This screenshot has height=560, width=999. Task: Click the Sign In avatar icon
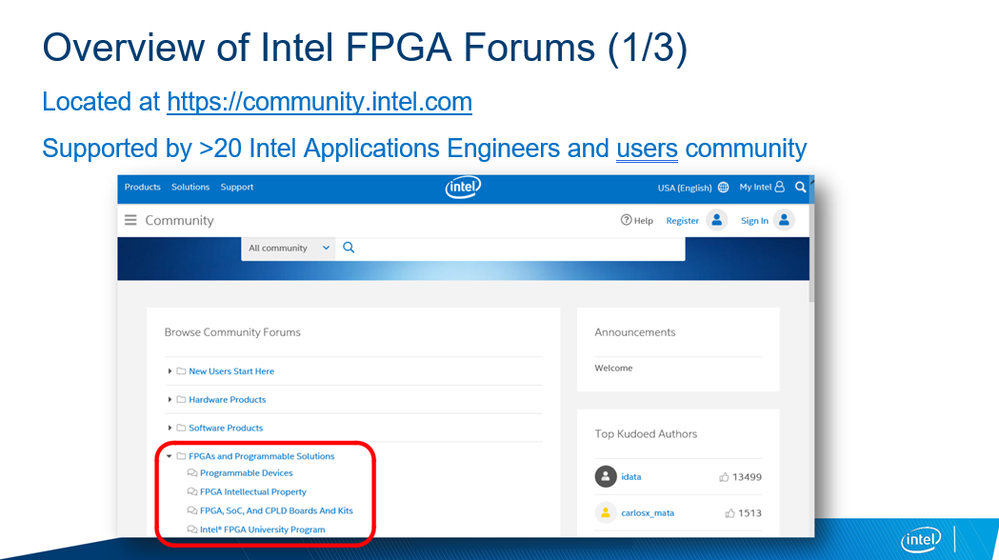pos(784,220)
